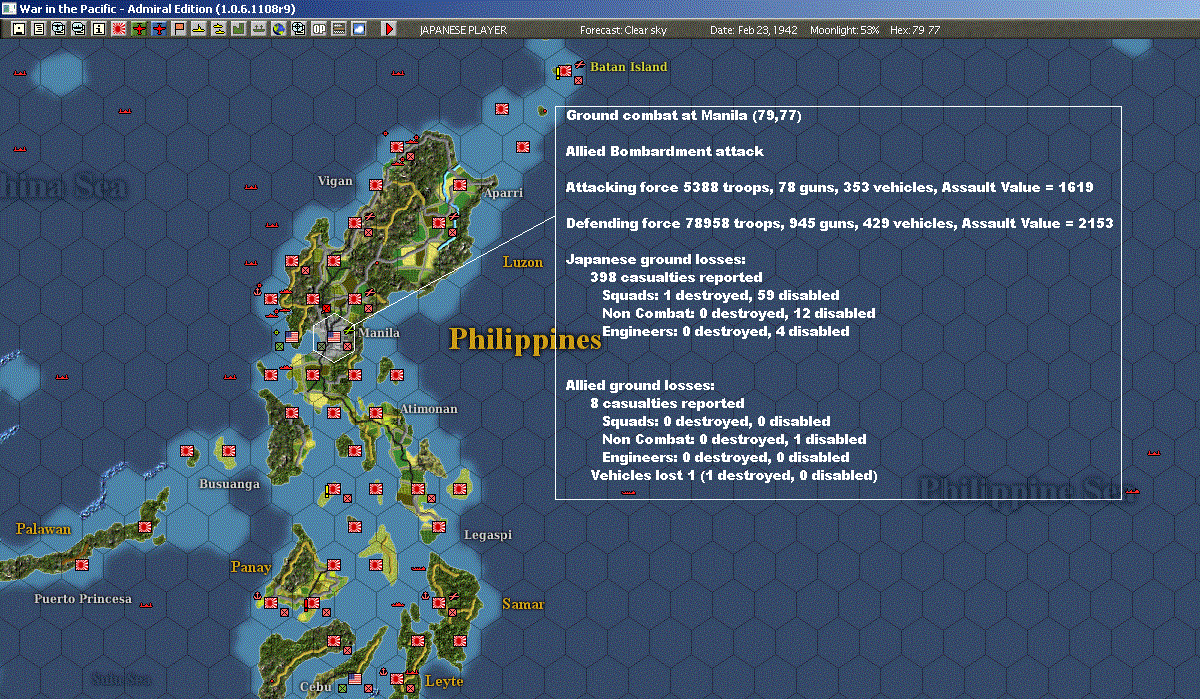Screen dimensions: 1200x699
Task: Click the Luzon island label
Action: pos(523,262)
